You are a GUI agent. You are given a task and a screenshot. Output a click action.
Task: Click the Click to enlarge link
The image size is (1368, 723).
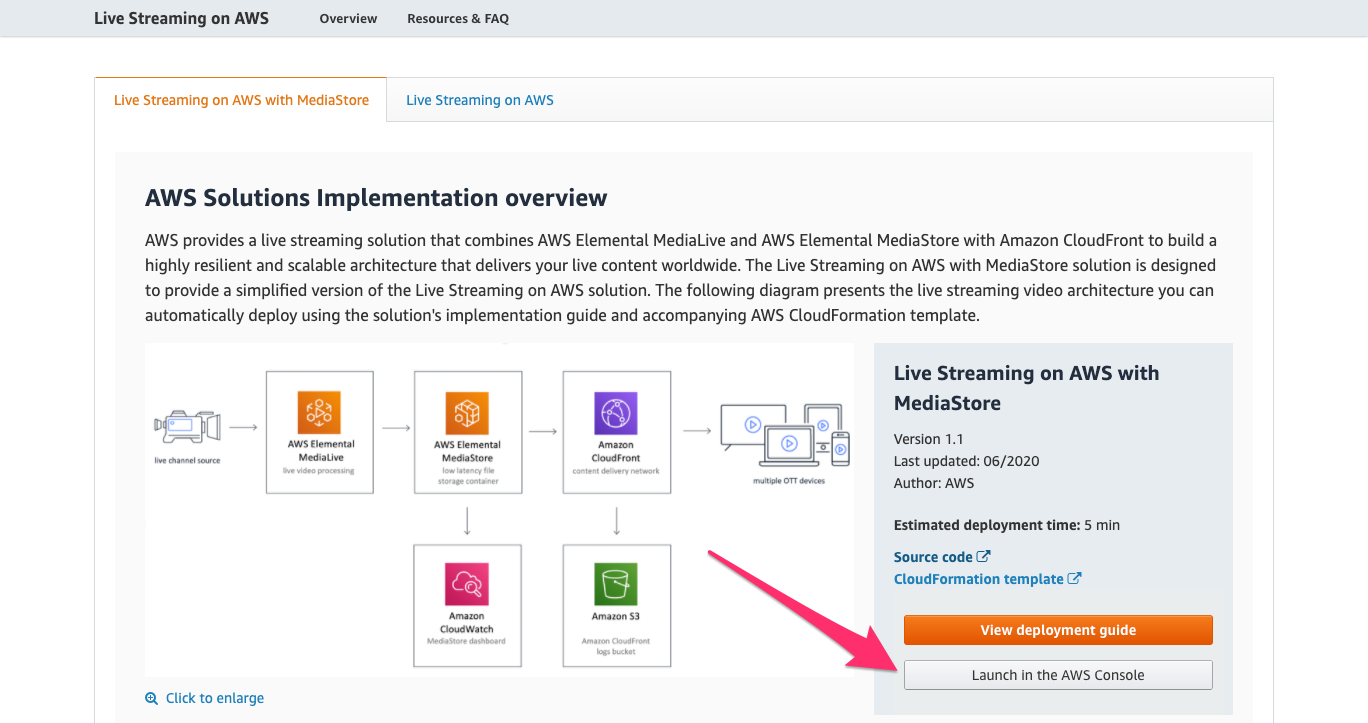tap(215, 698)
